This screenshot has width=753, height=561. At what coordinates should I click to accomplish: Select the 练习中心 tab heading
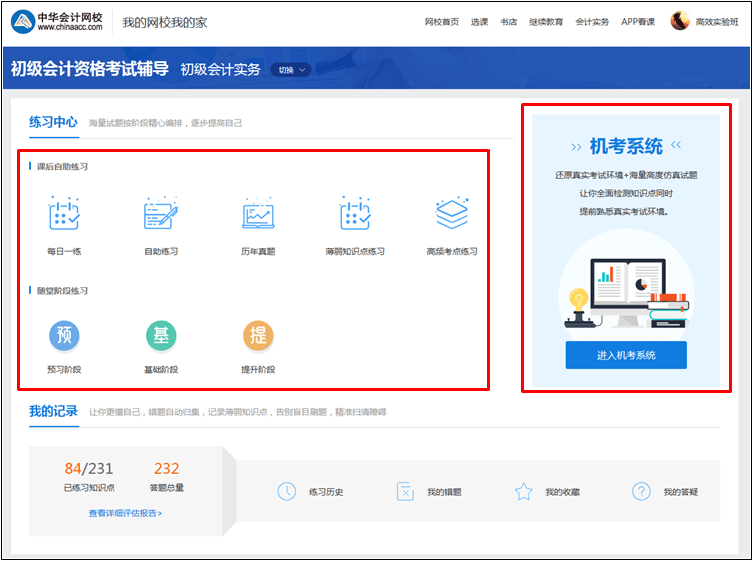click(x=53, y=122)
